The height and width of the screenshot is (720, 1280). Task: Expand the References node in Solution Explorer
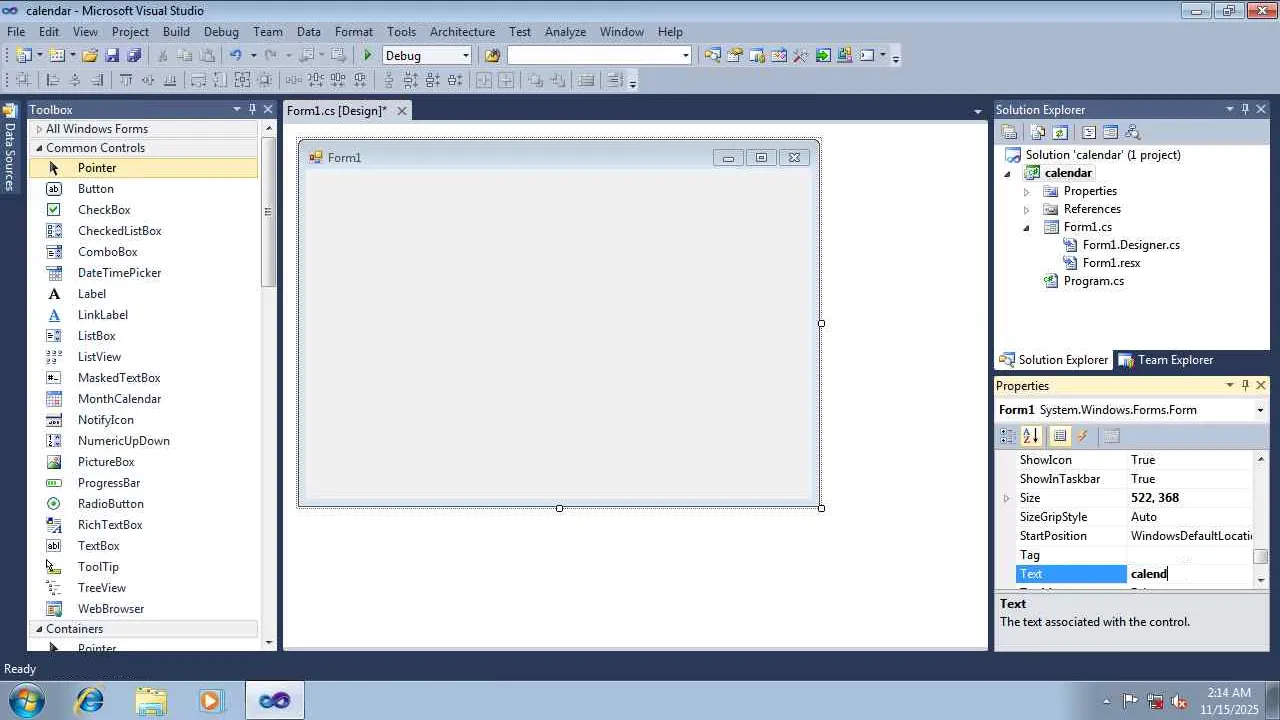1026,209
